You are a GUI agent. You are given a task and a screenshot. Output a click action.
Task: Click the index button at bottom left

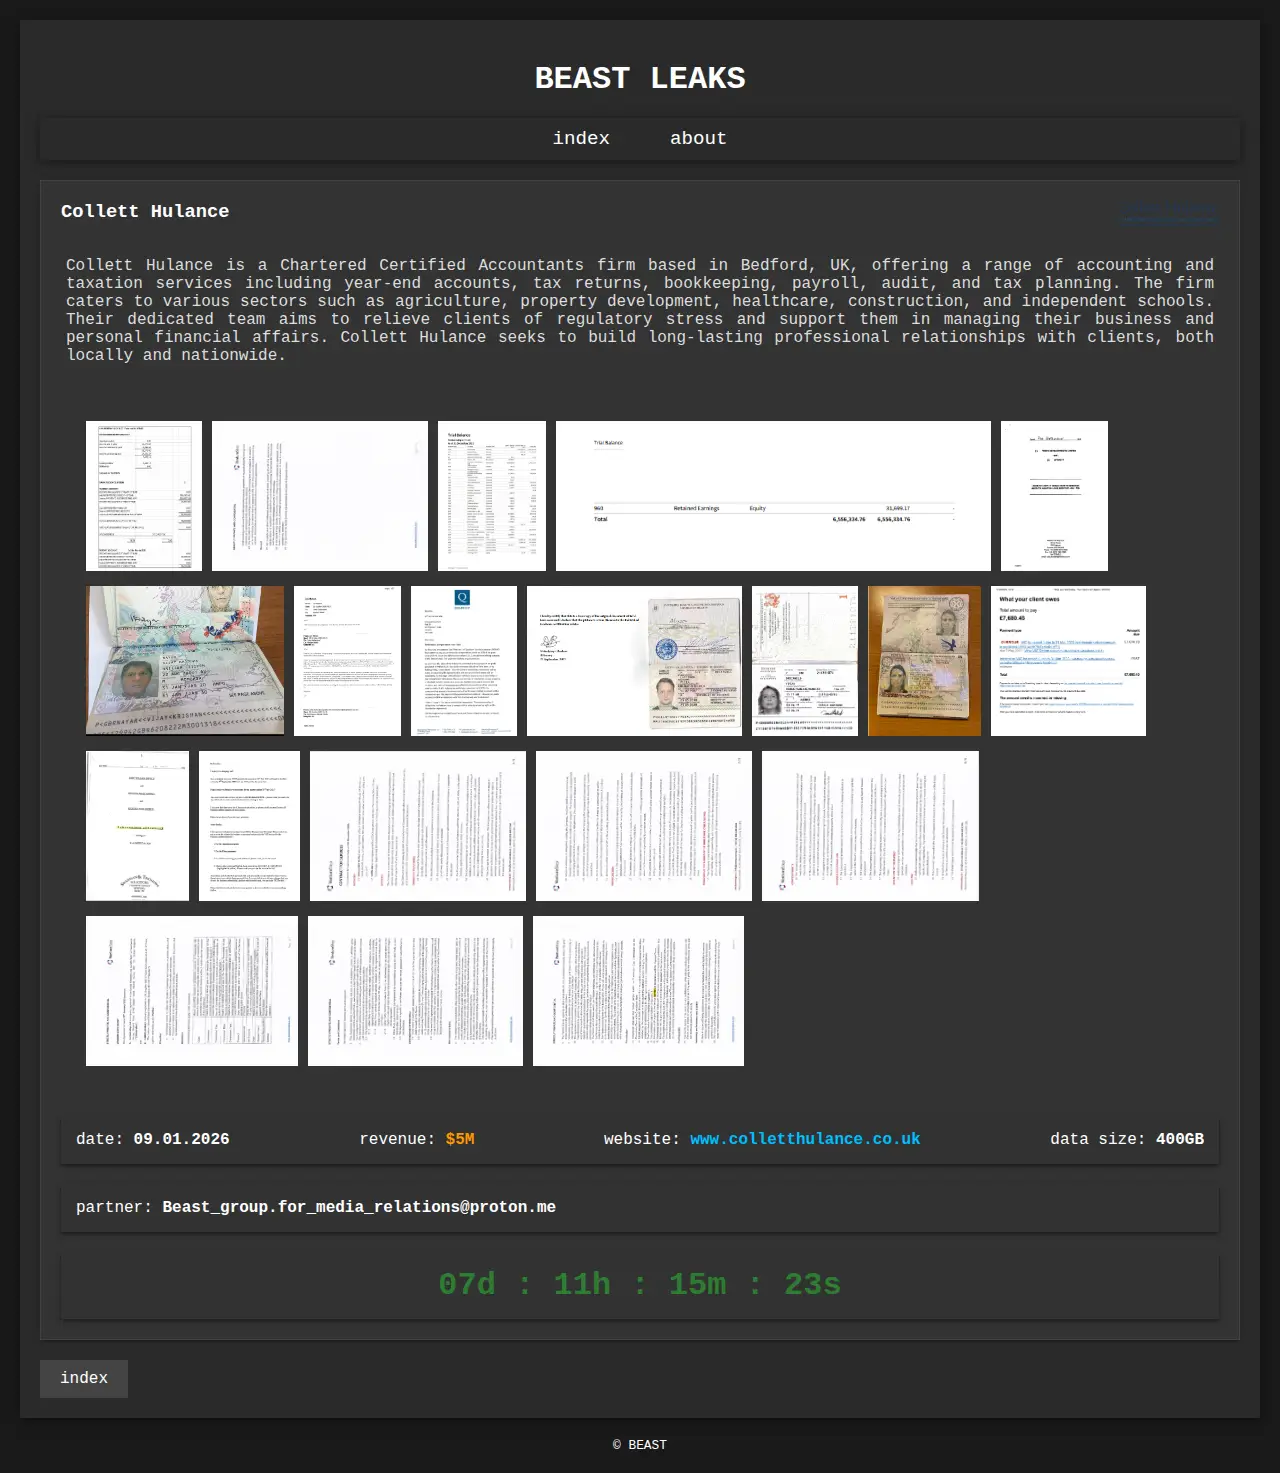click(x=84, y=1378)
